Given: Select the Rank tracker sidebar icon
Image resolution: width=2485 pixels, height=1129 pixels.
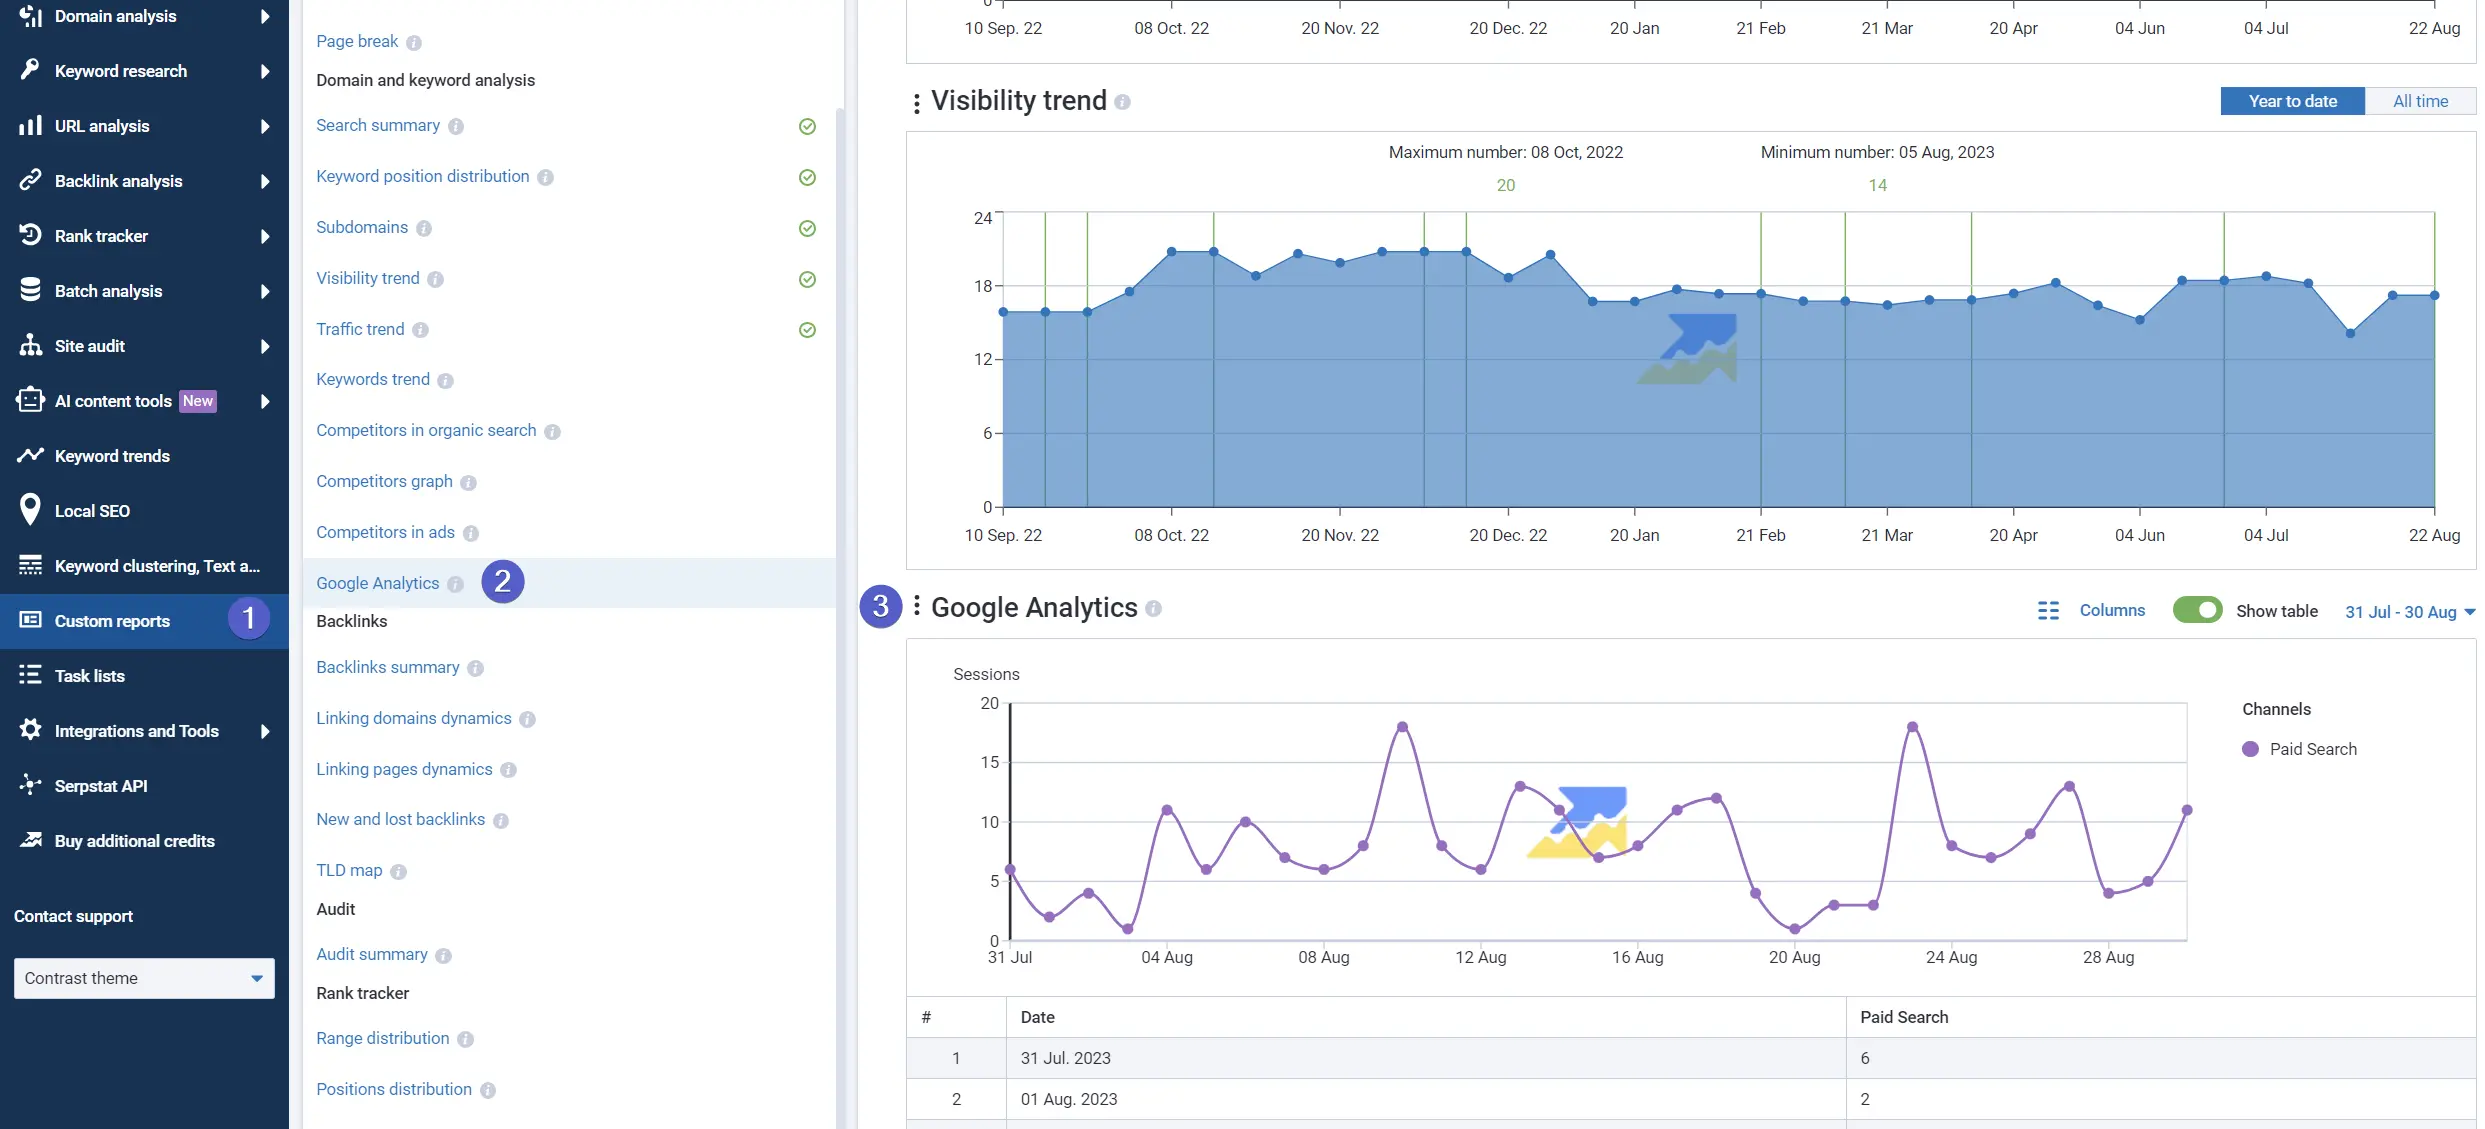Looking at the screenshot, I should click(x=30, y=235).
